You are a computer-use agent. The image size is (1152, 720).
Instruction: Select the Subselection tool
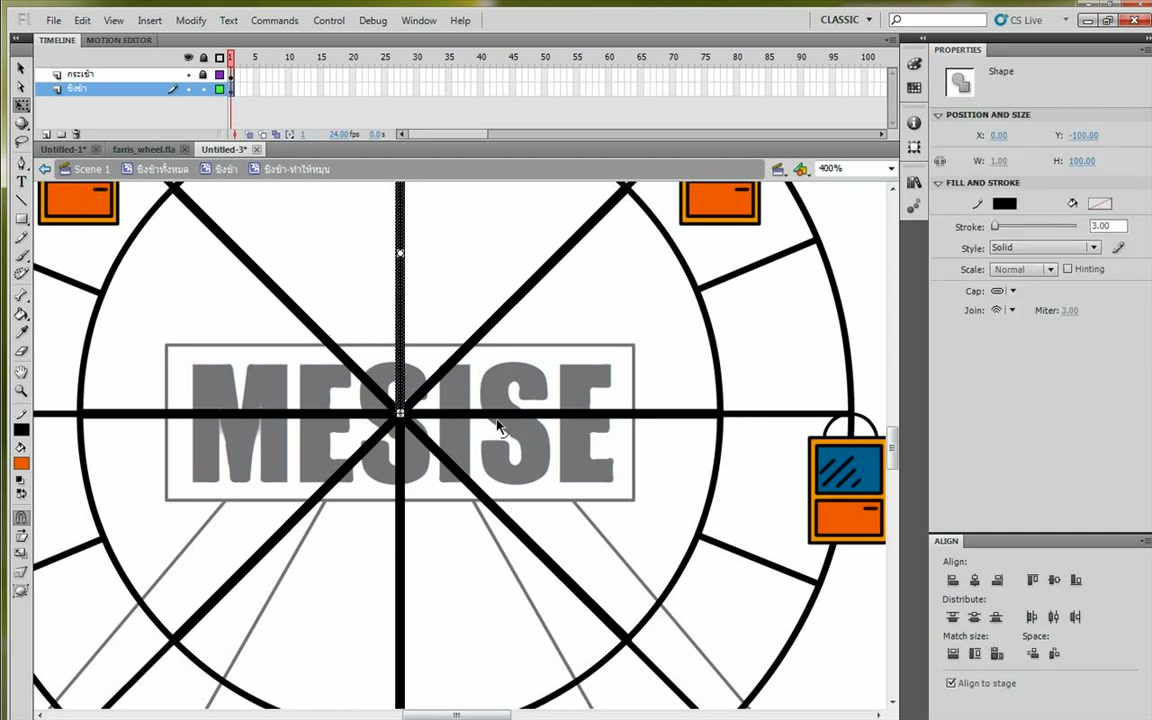(x=21, y=87)
